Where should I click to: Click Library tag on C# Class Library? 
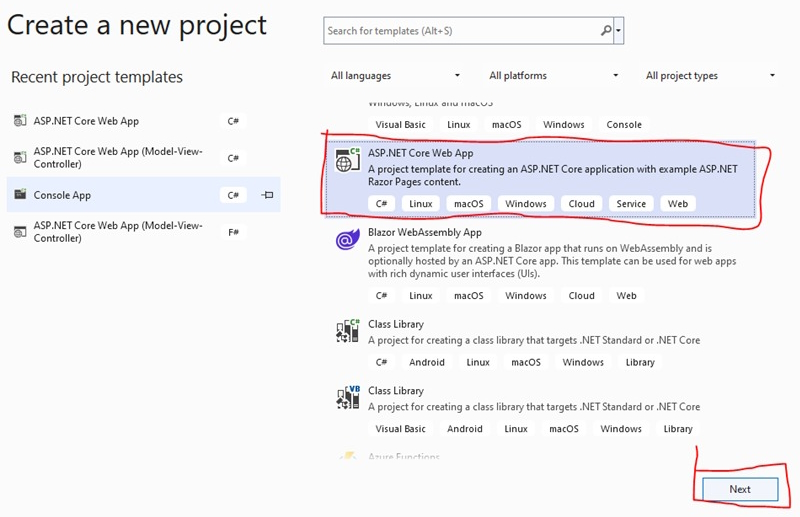tap(640, 362)
